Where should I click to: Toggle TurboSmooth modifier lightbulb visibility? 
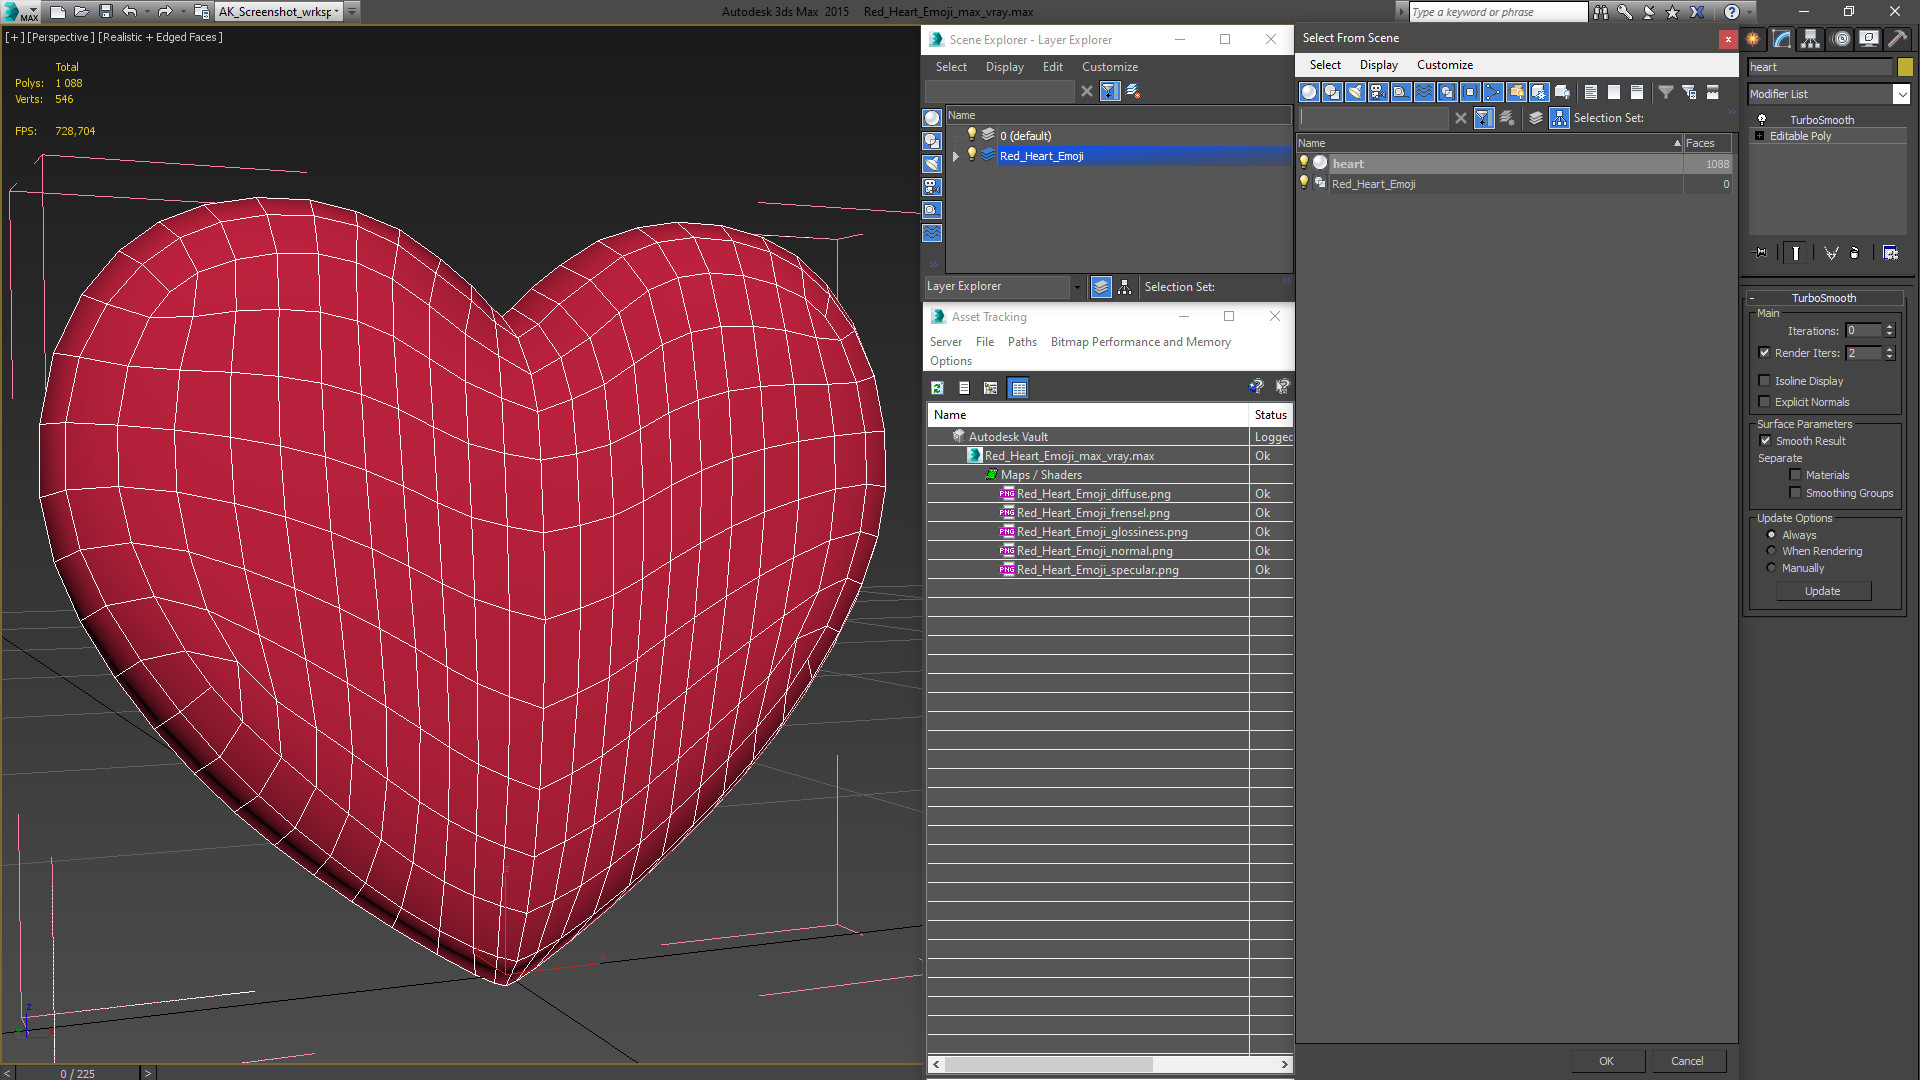1762,120
